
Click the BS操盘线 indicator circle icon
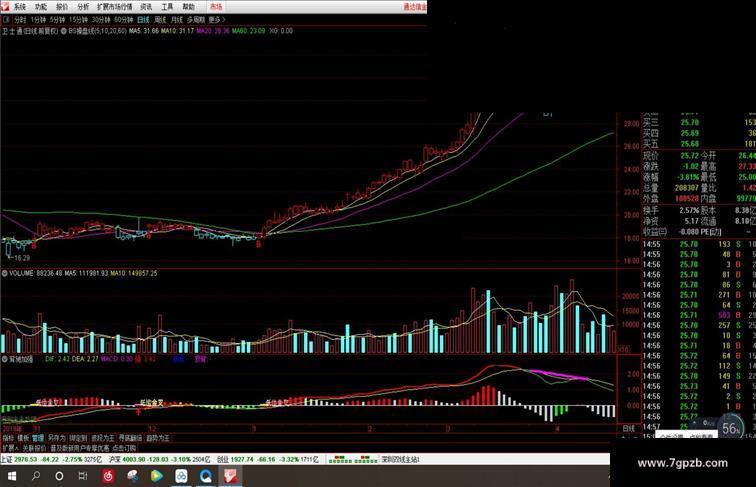(x=64, y=31)
